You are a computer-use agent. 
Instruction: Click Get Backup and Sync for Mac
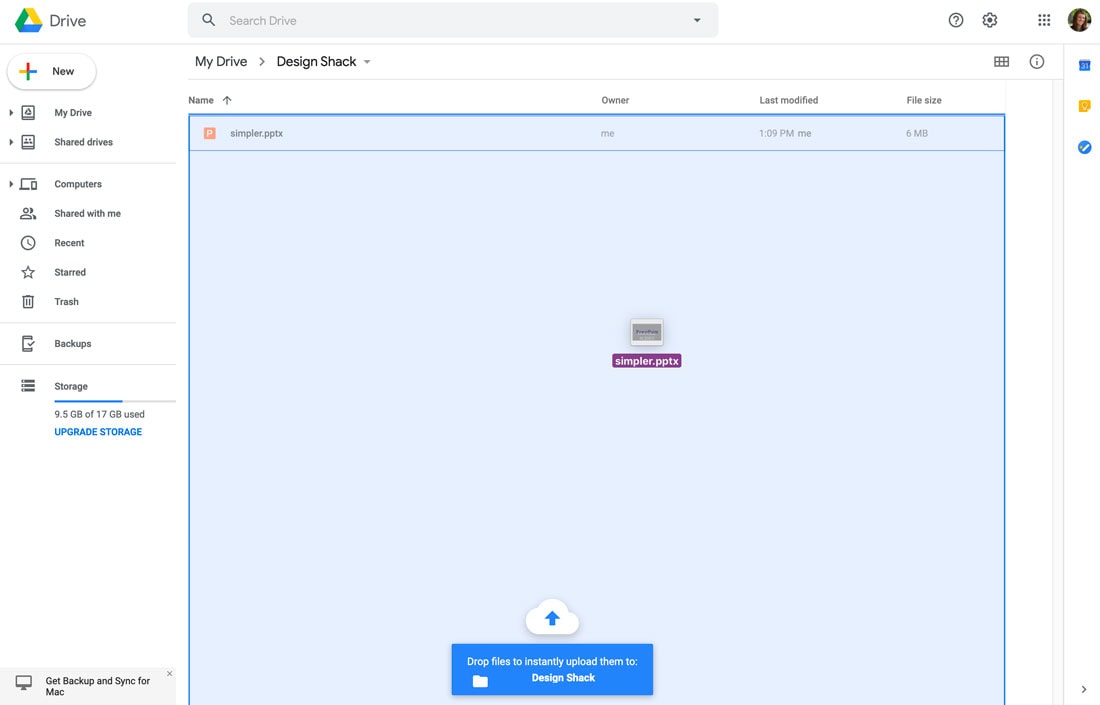[98, 686]
